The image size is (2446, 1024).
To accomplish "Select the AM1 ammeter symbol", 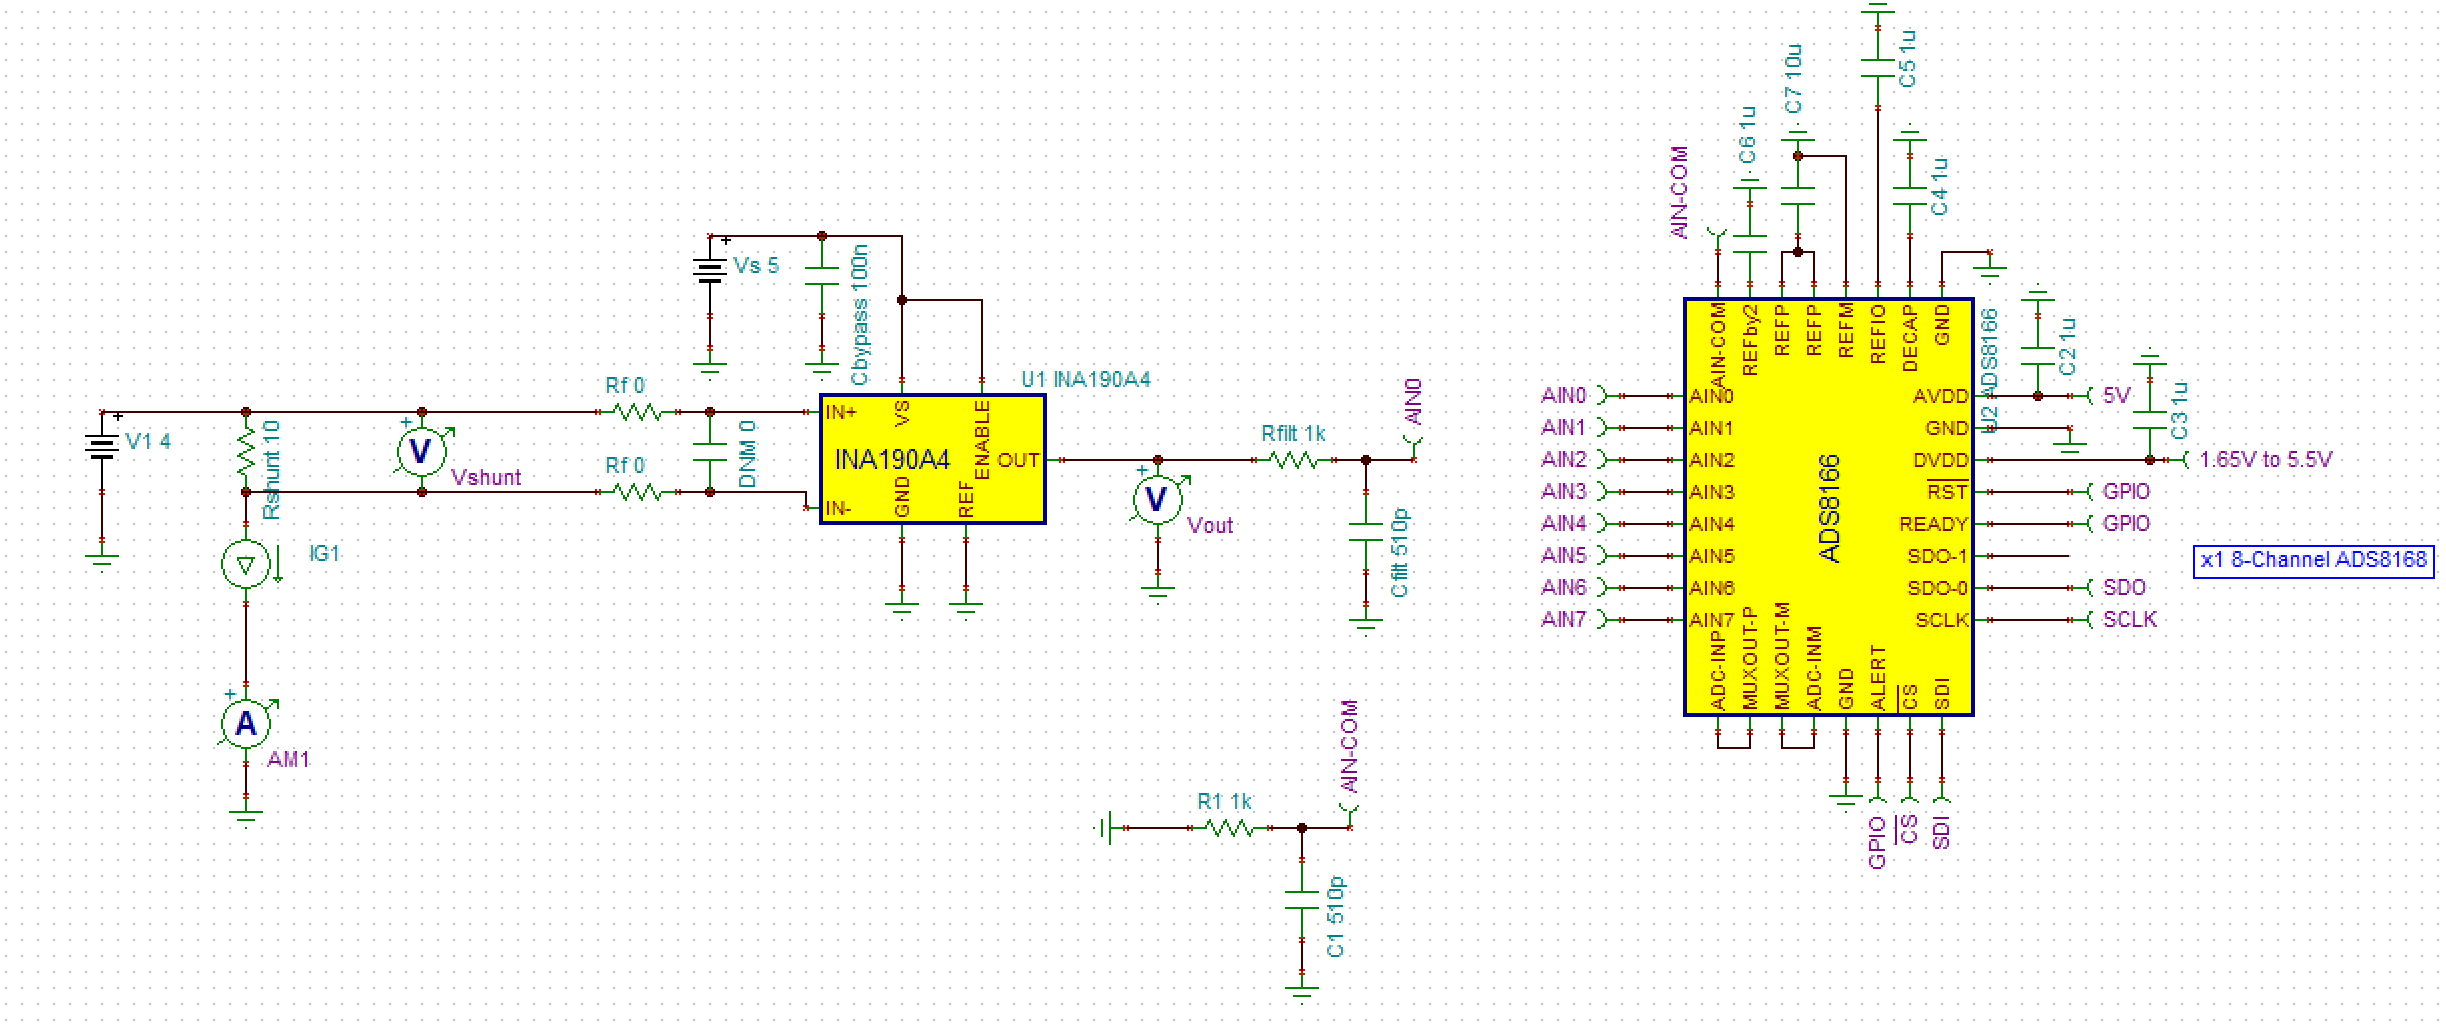I will pyautogui.click(x=245, y=723).
